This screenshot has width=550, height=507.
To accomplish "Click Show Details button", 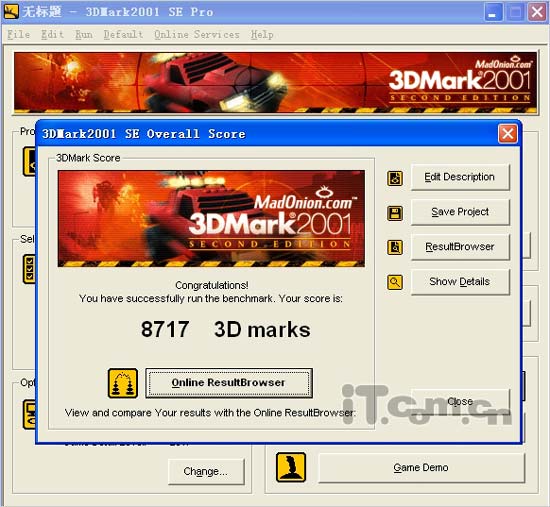I will 460,281.
